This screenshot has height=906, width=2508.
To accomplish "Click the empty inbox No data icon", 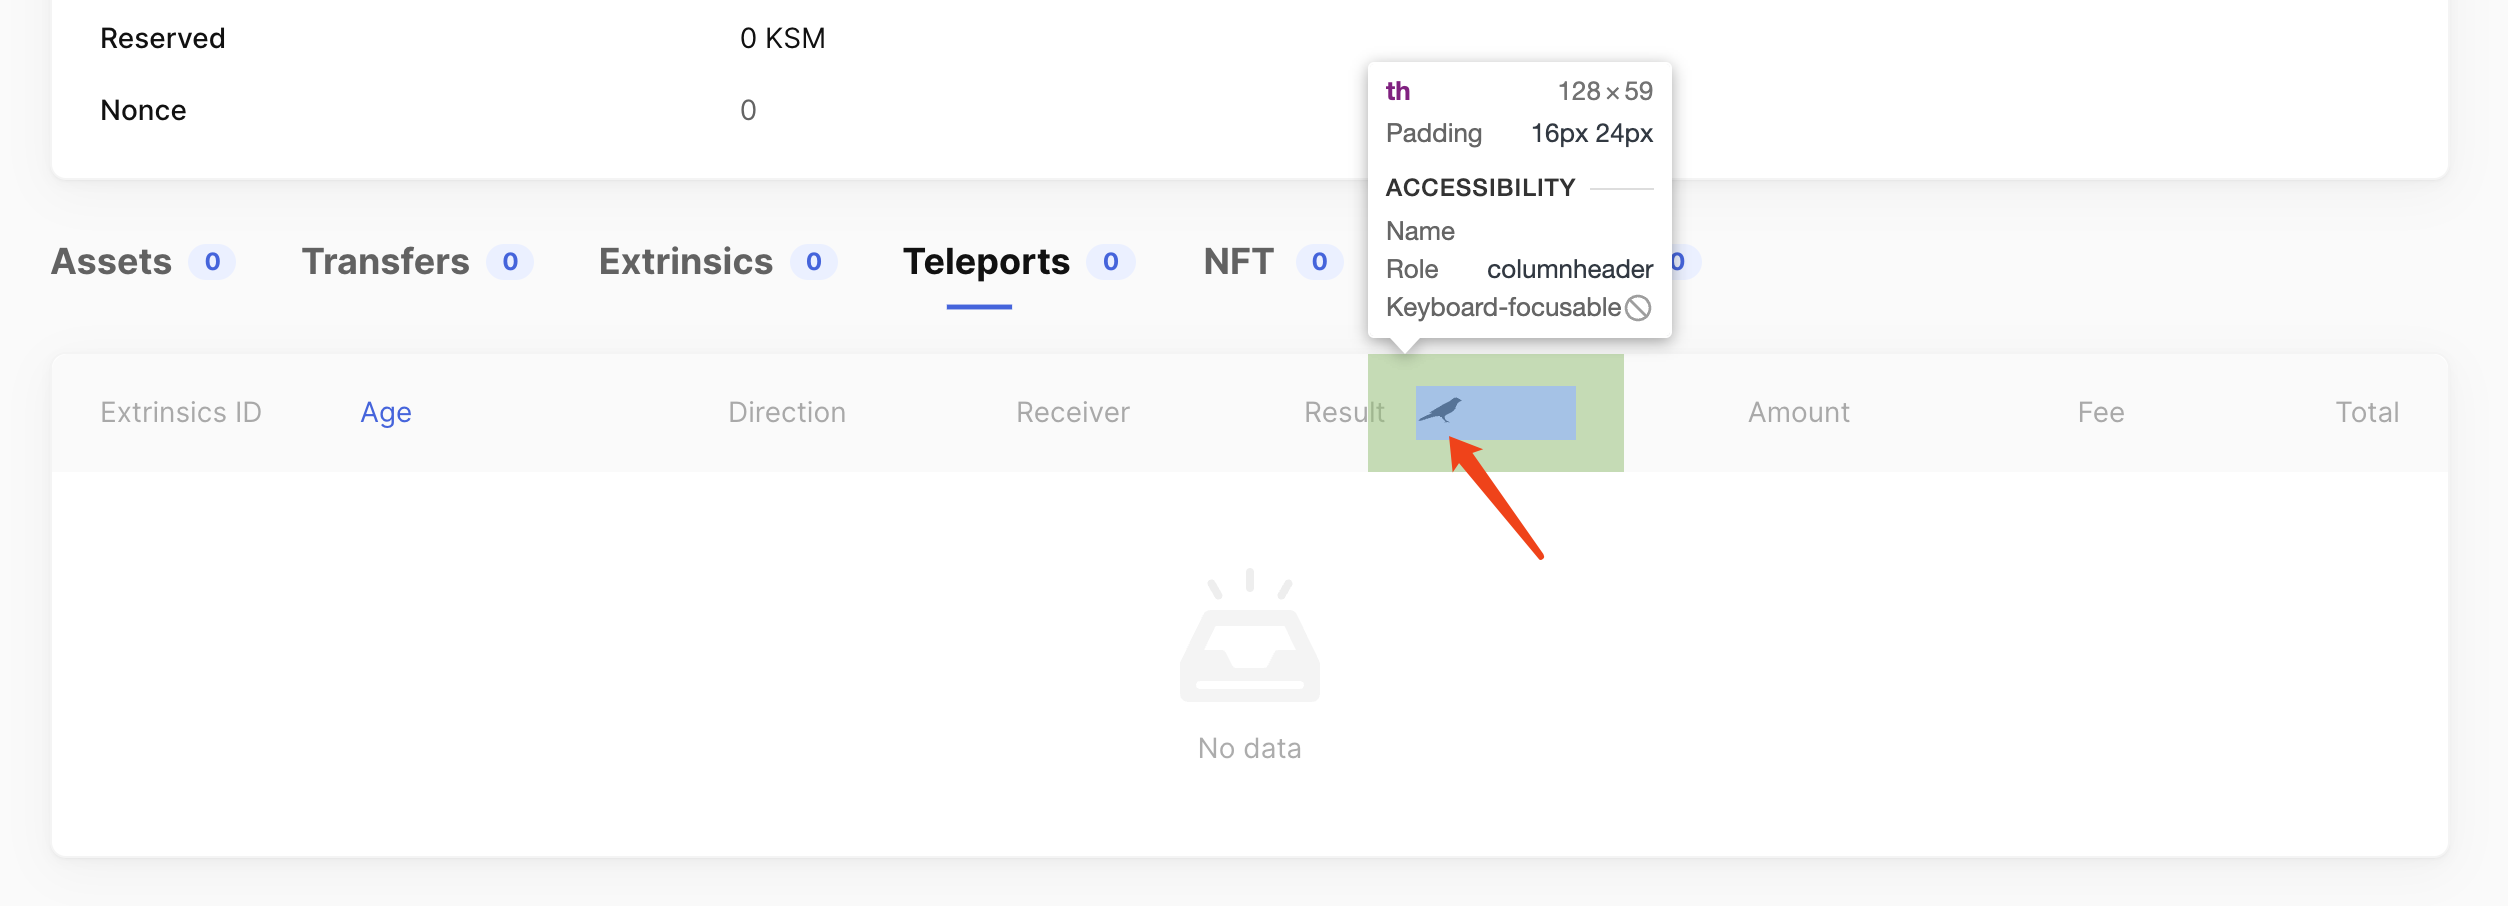I will tap(1250, 636).
